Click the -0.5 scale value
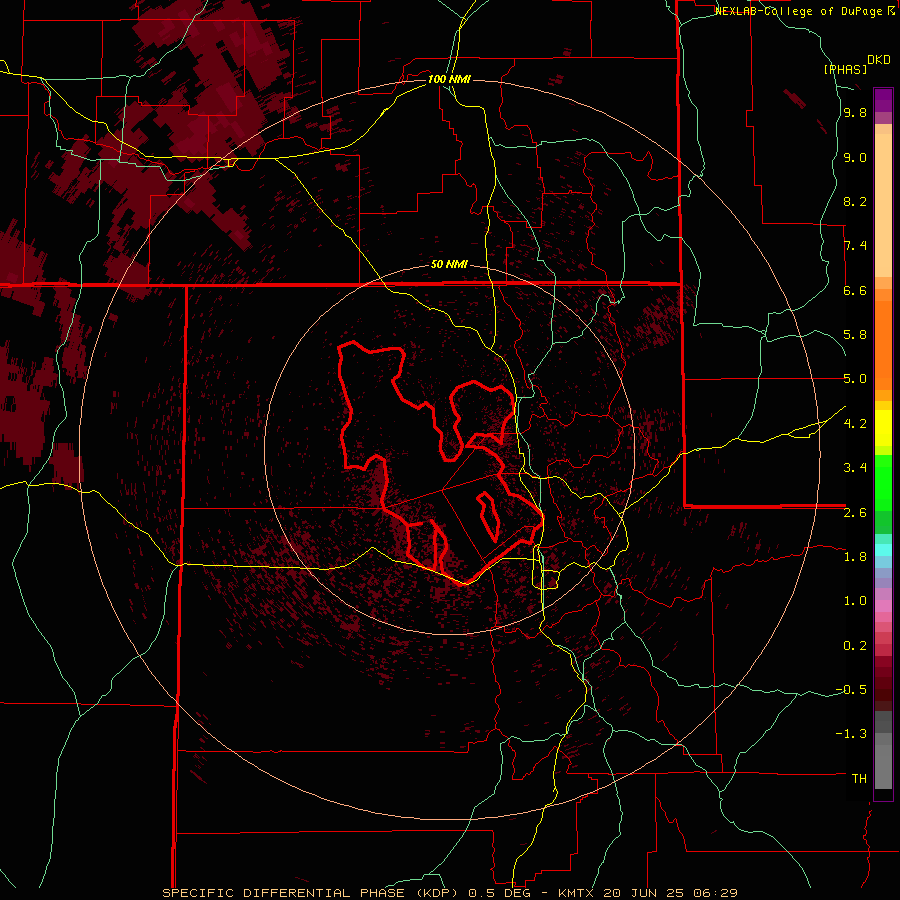900x900 pixels. [851, 689]
